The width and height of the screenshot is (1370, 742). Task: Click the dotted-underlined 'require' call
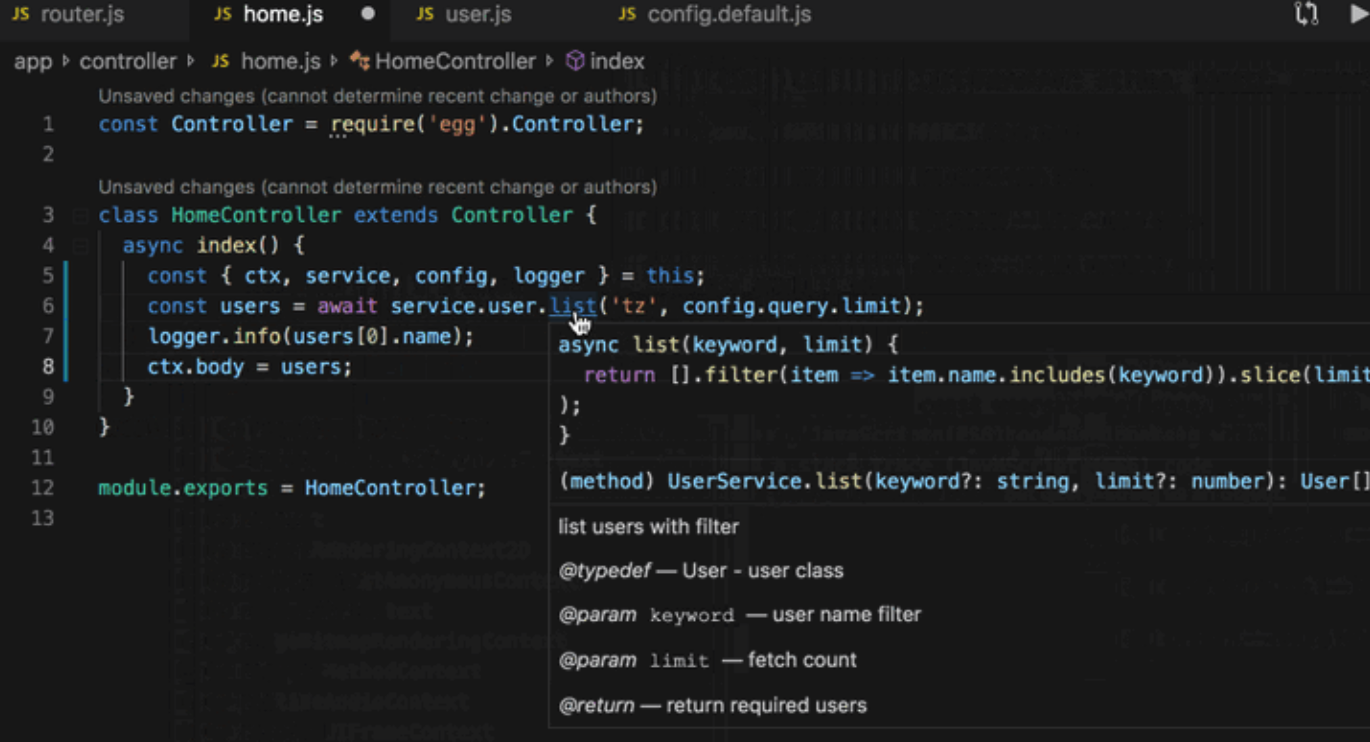coord(371,125)
